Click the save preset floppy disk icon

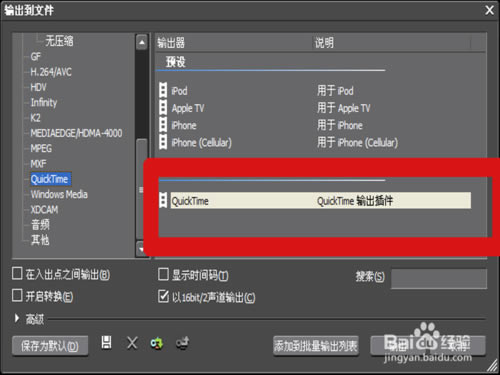tap(106, 343)
